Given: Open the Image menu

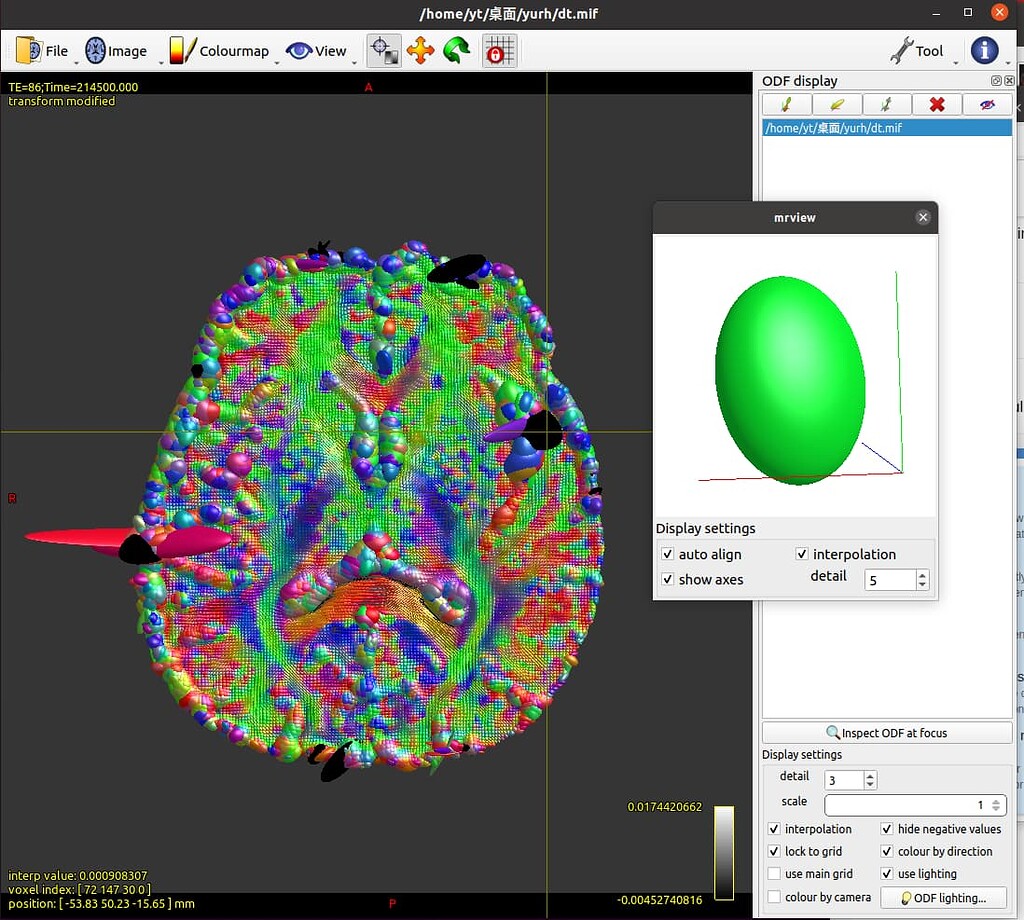Looking at the screenshot, I should tap(116, 51).
